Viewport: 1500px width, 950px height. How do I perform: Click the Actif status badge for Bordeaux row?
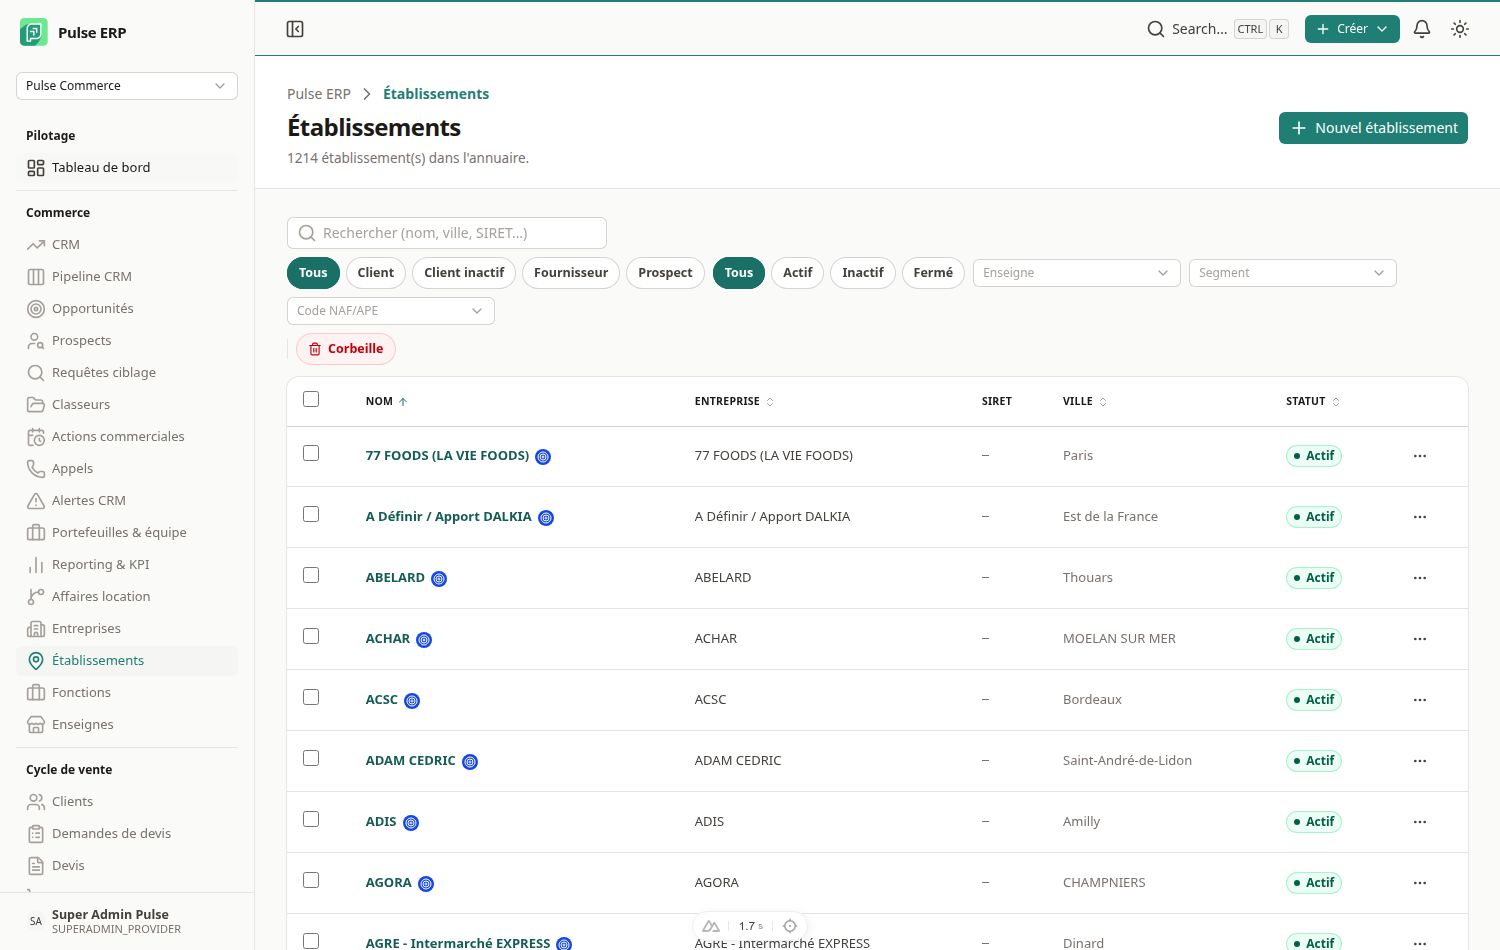click(1313, 700)
